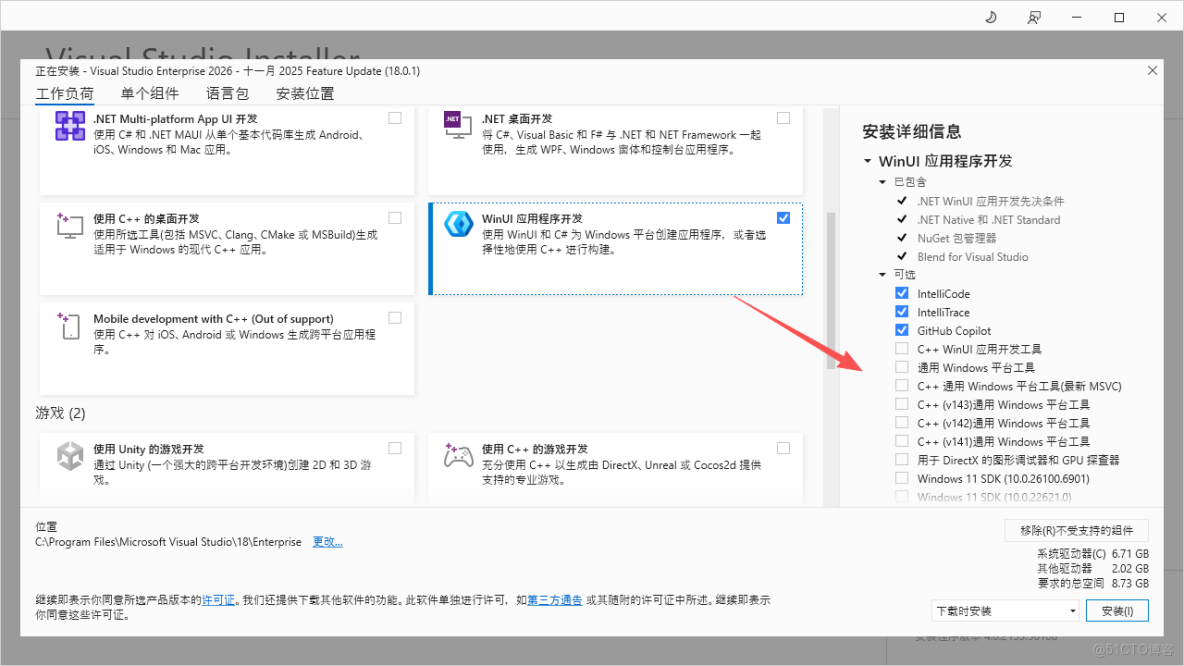Collapse the 已包含 component list
This screenshot has width=1184, height=666.
pyautogui.click(x=883, y=181)
